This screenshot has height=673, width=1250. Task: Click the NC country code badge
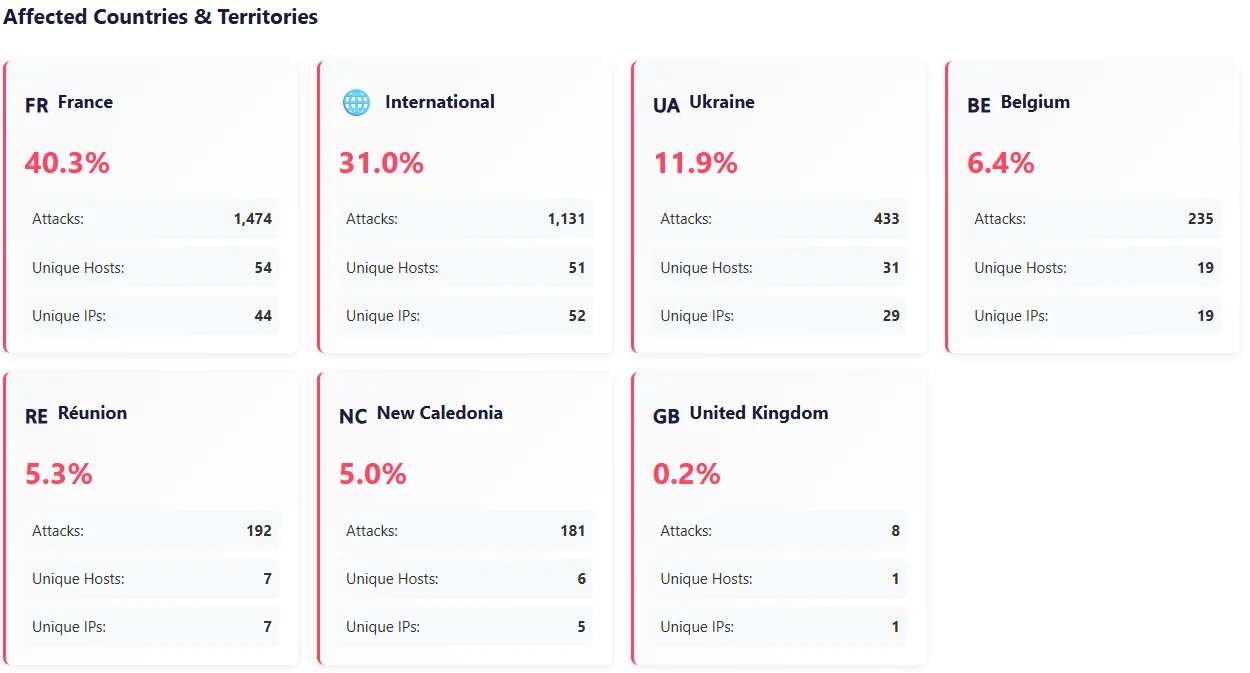pyautogui.click(x=353, y=416)
